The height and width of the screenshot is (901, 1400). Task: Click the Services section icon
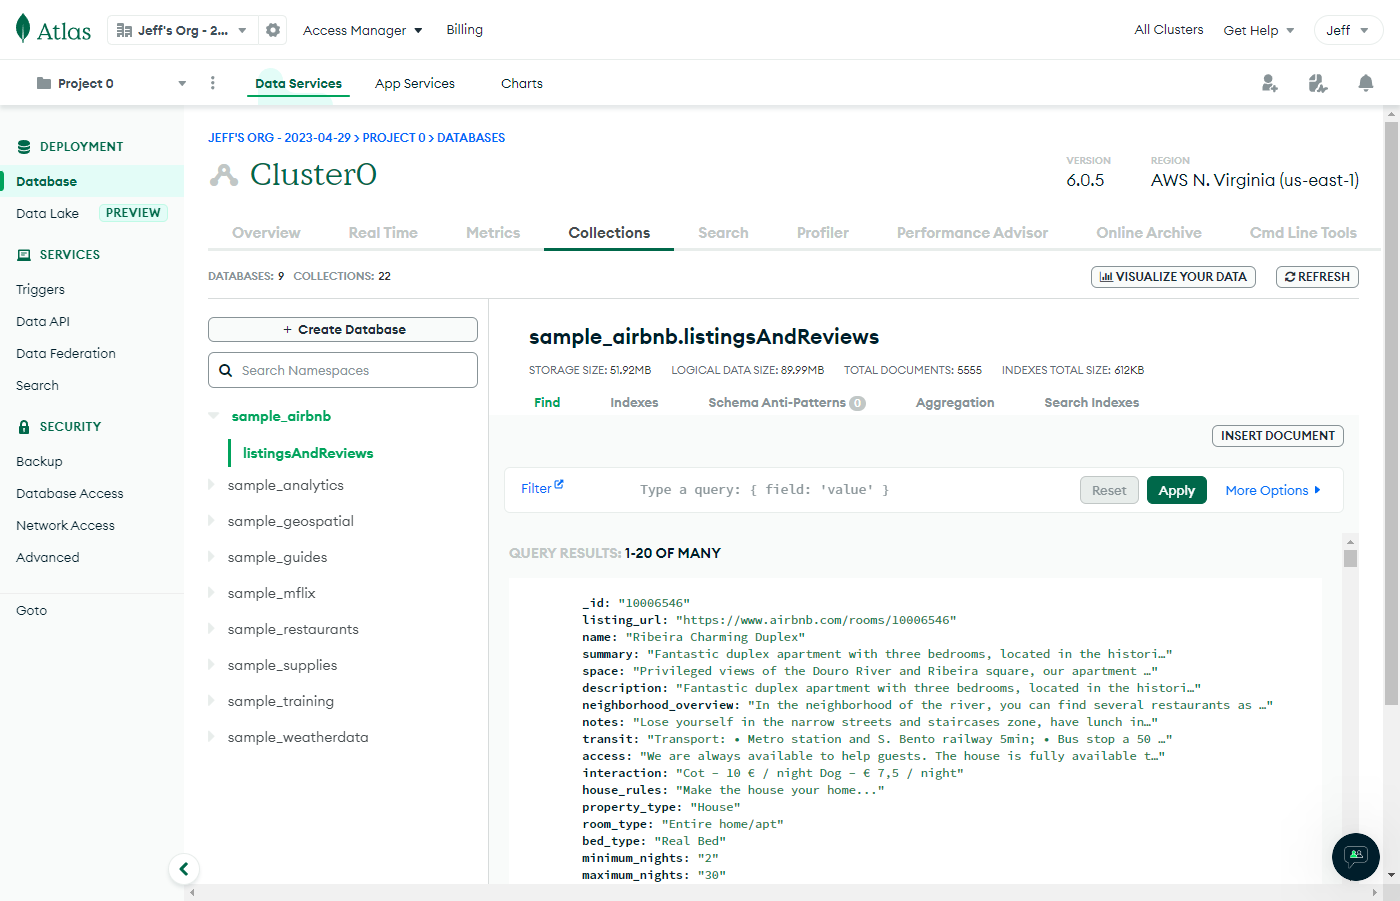click(x=24, y=255)
